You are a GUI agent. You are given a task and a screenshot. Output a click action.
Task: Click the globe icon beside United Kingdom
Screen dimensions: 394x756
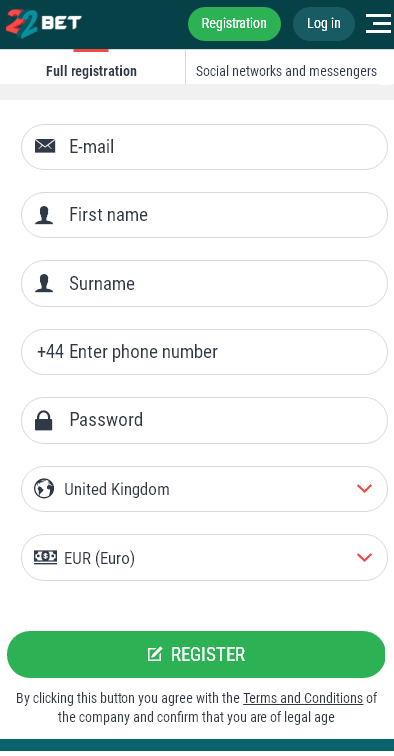pyautogui.click(x=44, y=489)
